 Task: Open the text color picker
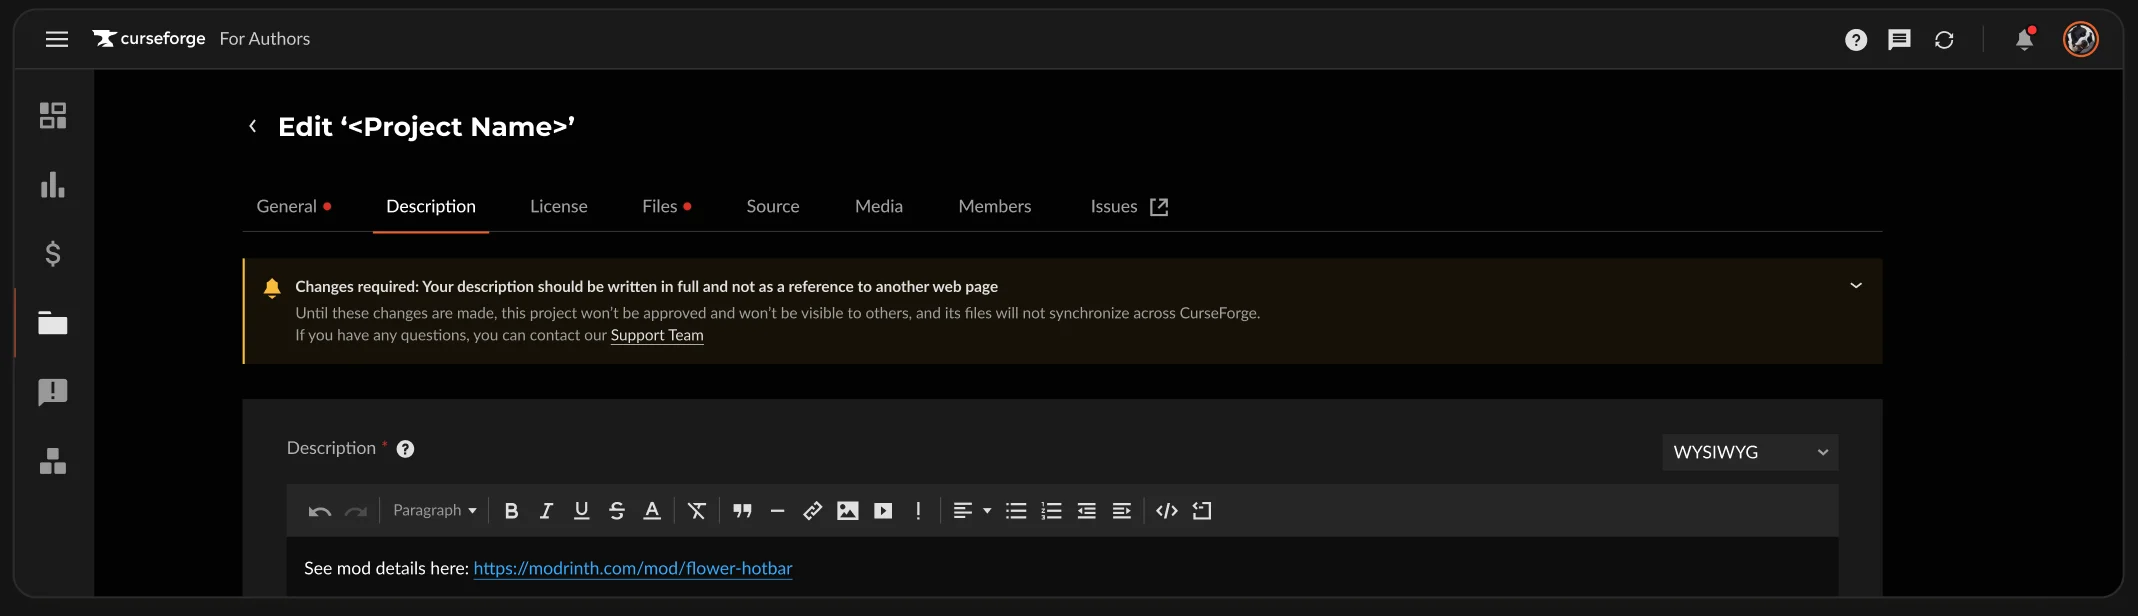click(x=652, y=511)
